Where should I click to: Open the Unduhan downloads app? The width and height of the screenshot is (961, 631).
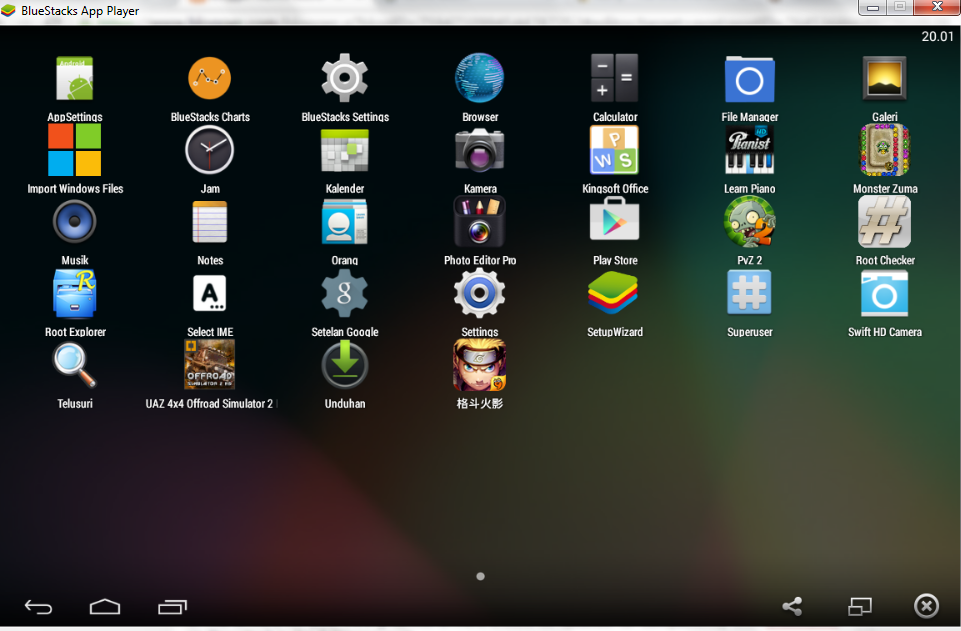click(x=344, y=365)
